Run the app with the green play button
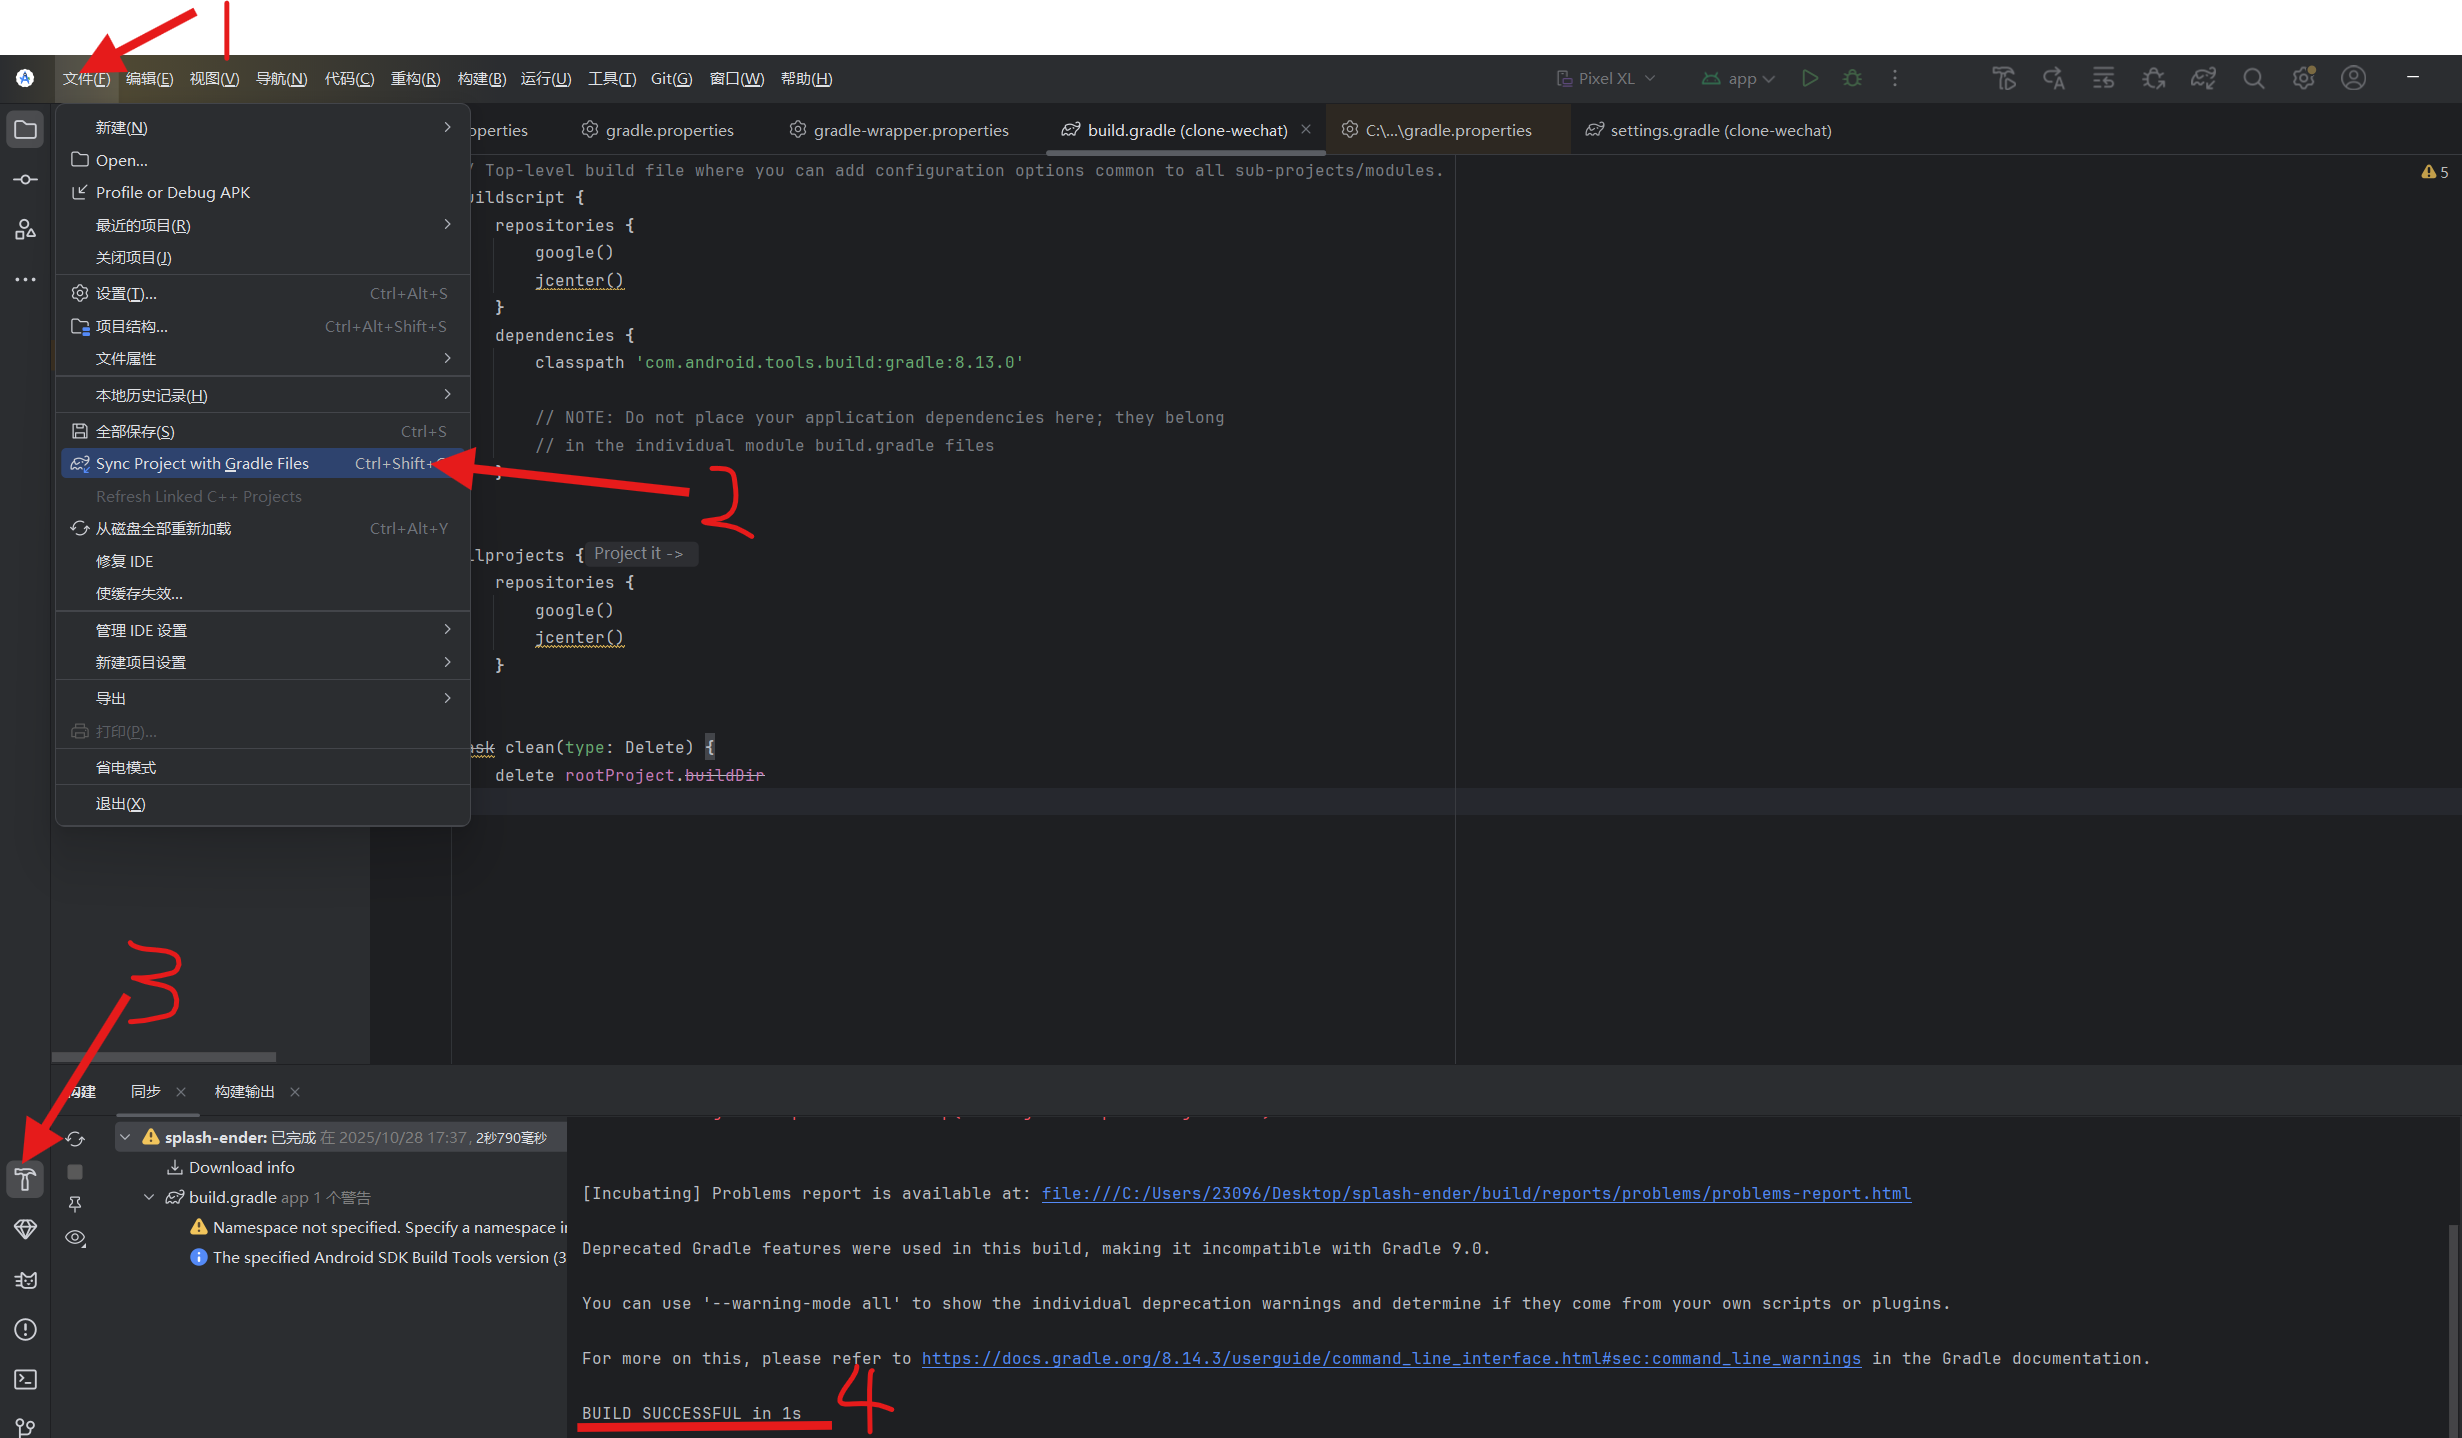This screenshot has height=1438, width=2462. tap(1810, 78)
